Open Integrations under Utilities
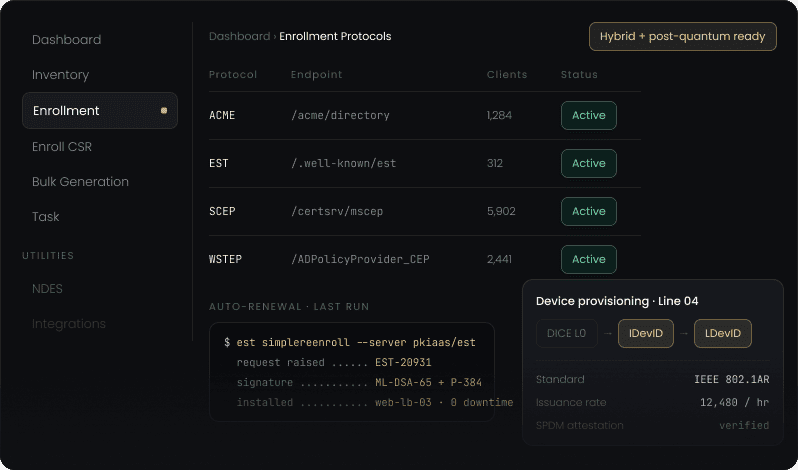 (x=69, y=324)
